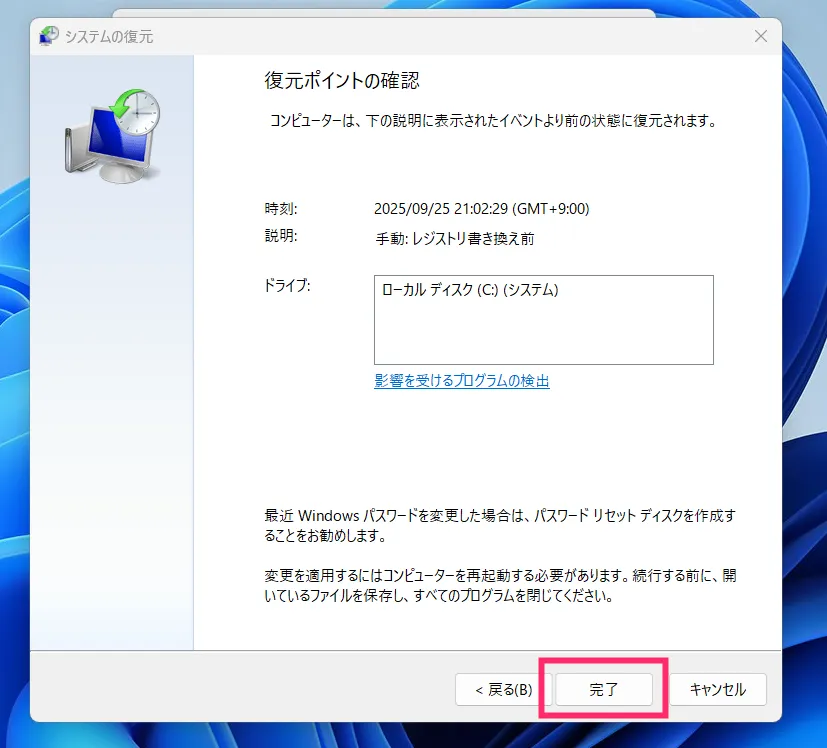Click the paragraph starting 最近 Windows パスワード
Image resolution: width=827 pixels, height=748 pixels.
click(x=500, y=525)
